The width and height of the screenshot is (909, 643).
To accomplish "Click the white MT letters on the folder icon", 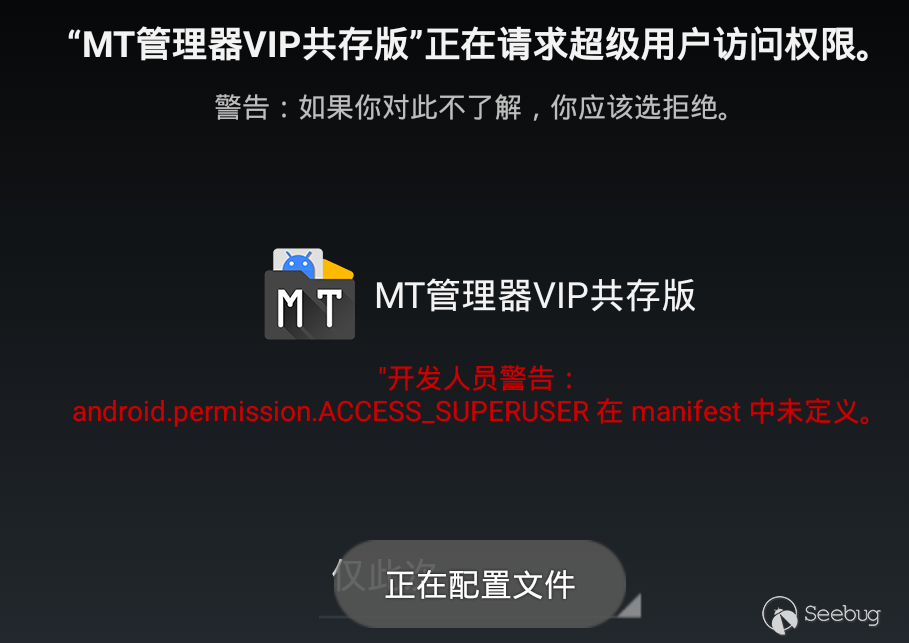I will click(309, 308).
